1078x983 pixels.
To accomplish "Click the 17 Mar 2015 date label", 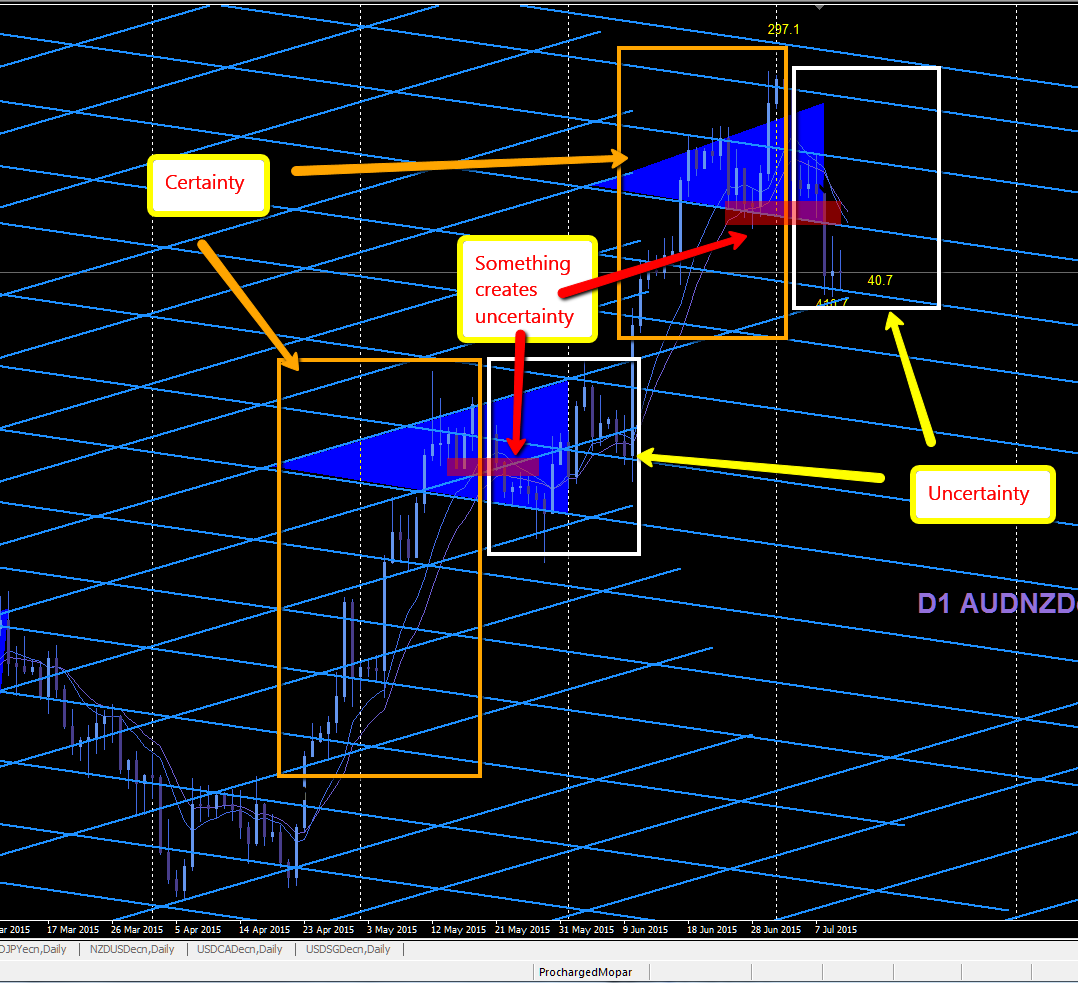I will (73, 929).
